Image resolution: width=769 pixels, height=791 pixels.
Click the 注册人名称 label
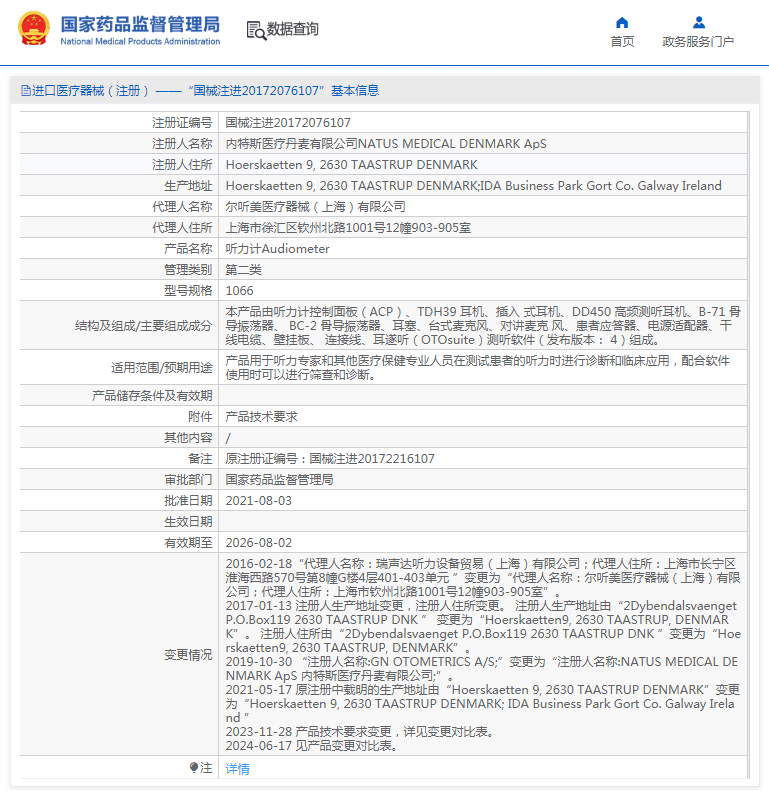(x=182, y=144)
